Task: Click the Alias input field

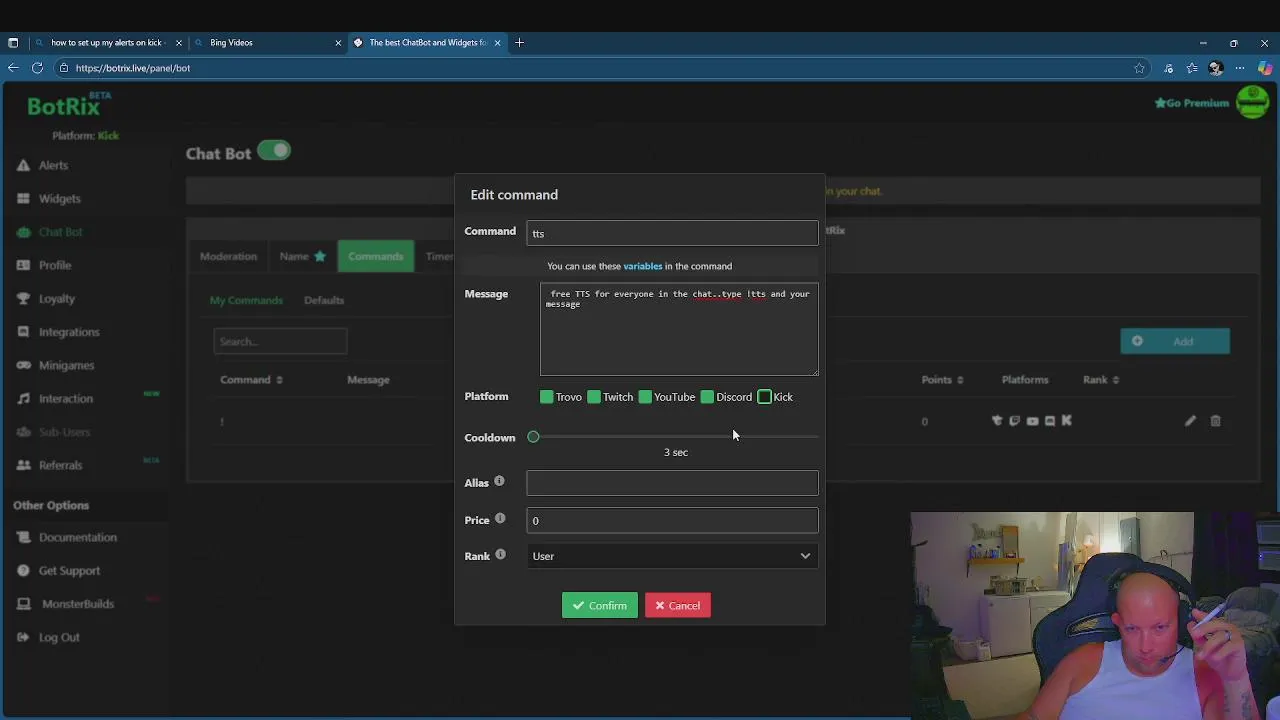Action: [x=672, y=484]
